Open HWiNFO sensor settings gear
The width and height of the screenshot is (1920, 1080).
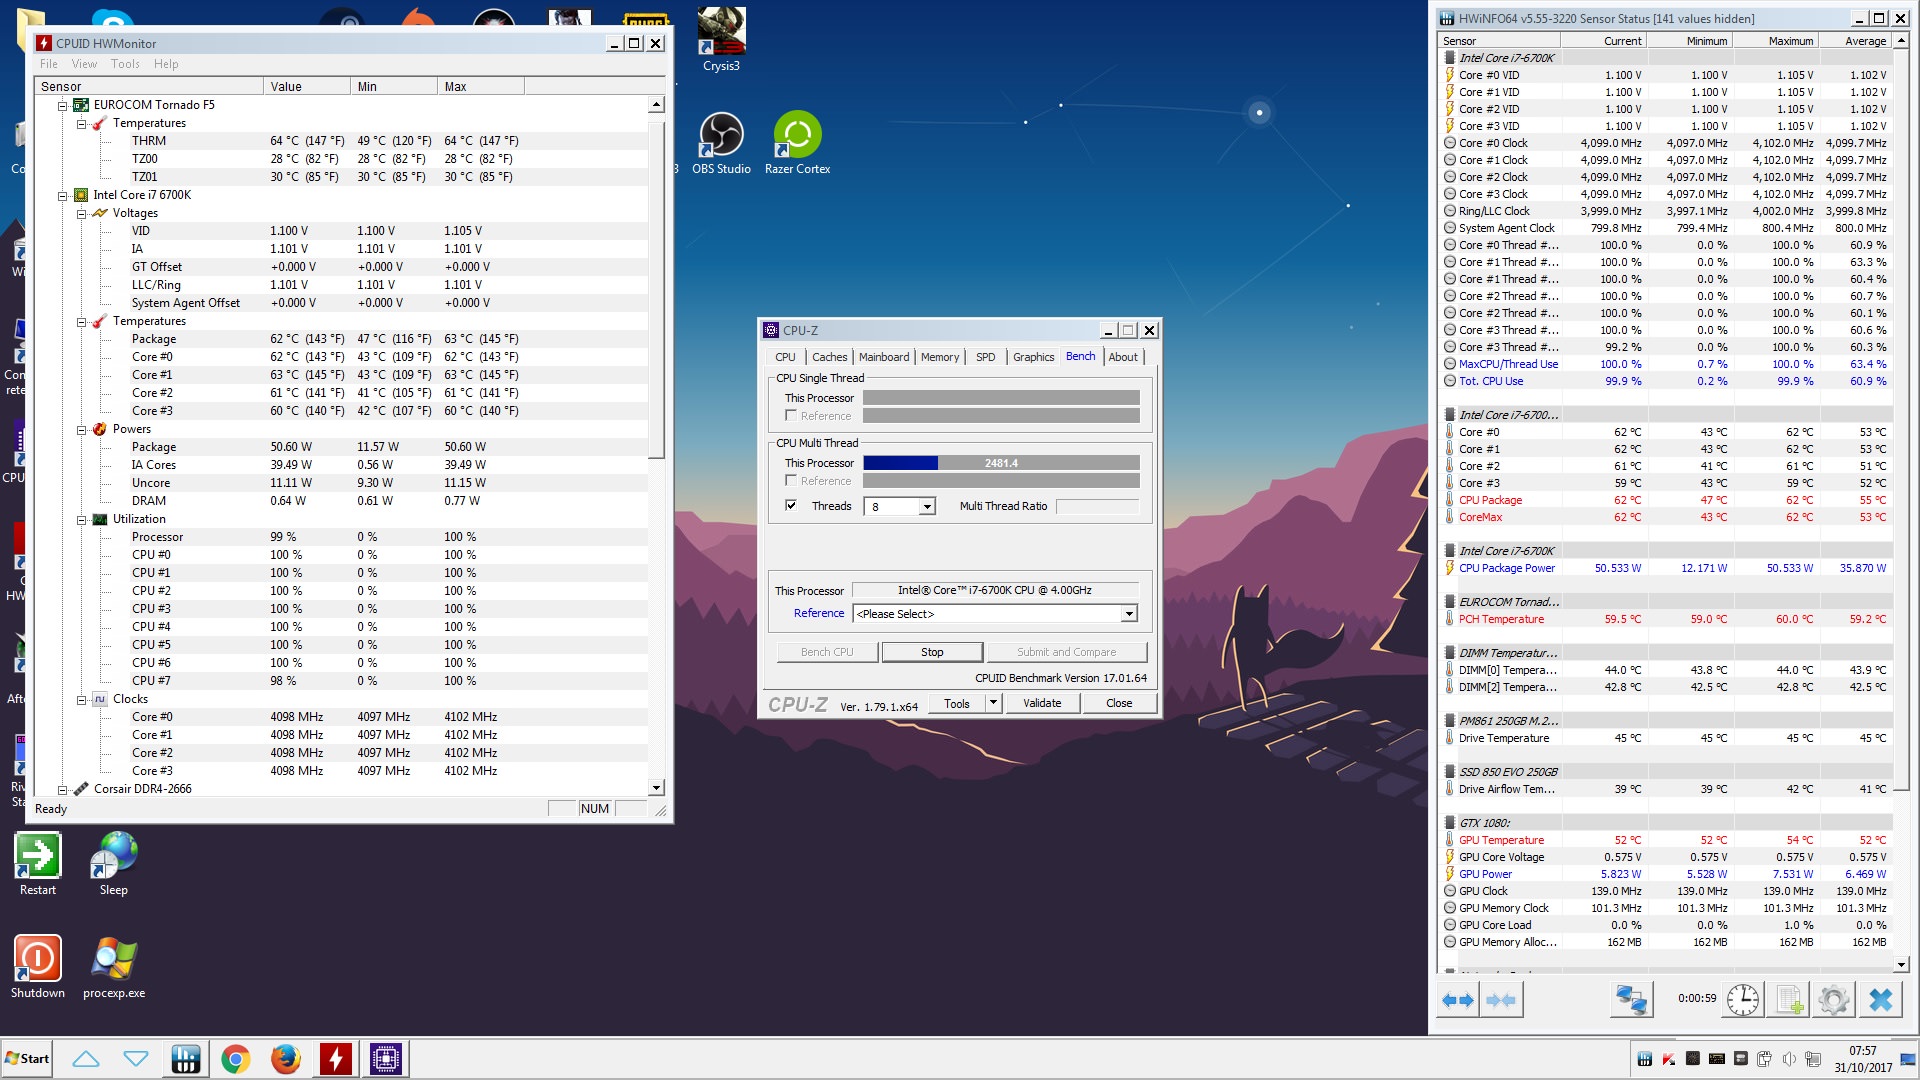click(1834, 1000)
